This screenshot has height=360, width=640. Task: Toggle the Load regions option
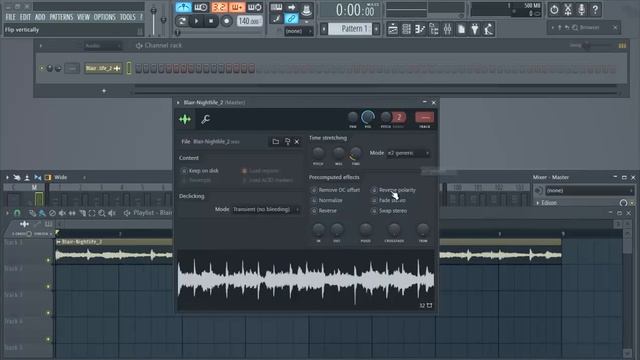coord(260,171)
